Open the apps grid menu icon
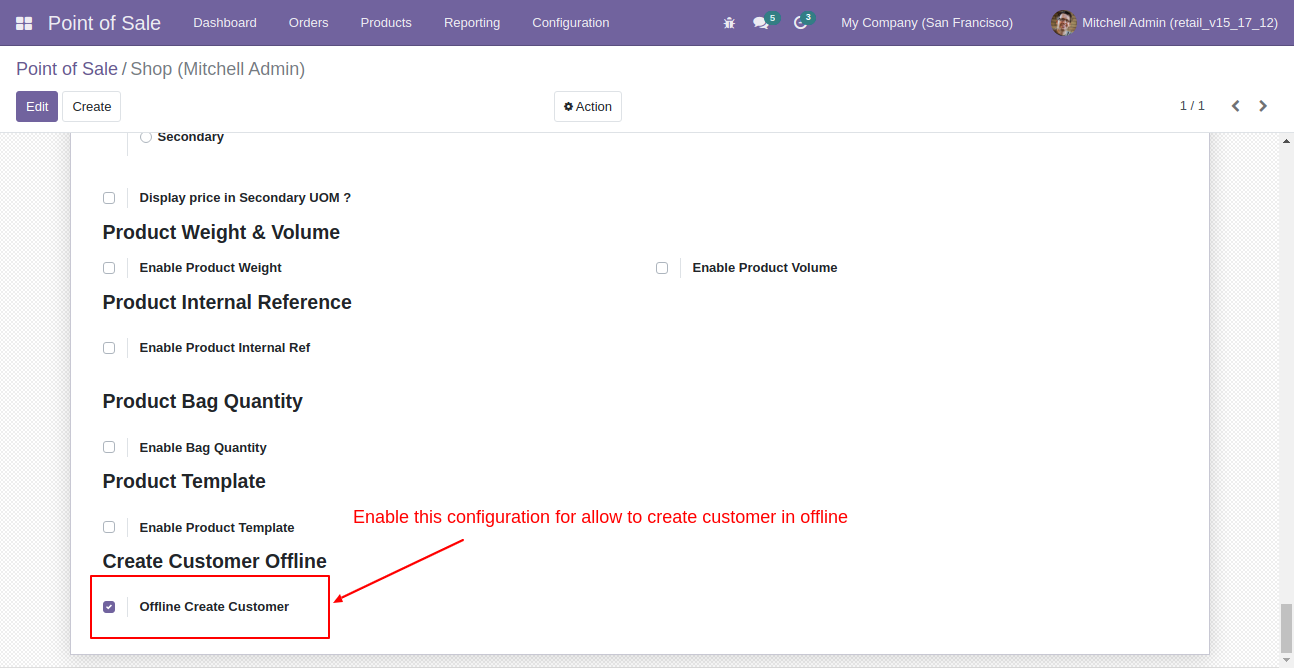 pos(24,23)
